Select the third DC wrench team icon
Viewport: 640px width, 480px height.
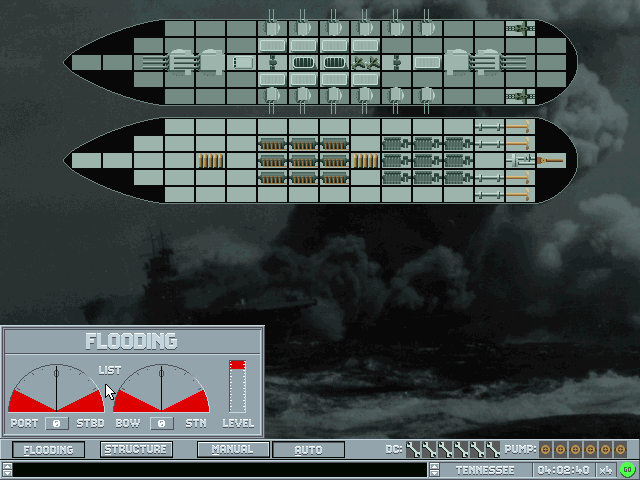[445, 449]
